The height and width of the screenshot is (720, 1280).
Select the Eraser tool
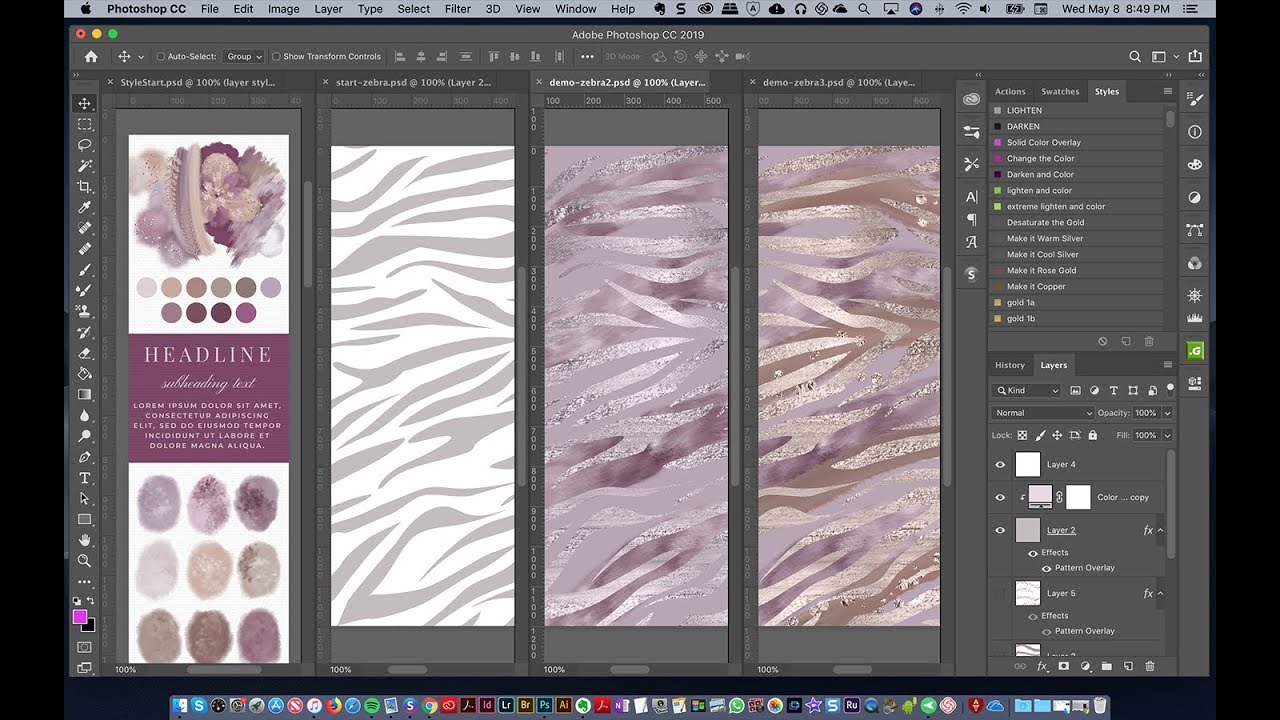[85, 352]
